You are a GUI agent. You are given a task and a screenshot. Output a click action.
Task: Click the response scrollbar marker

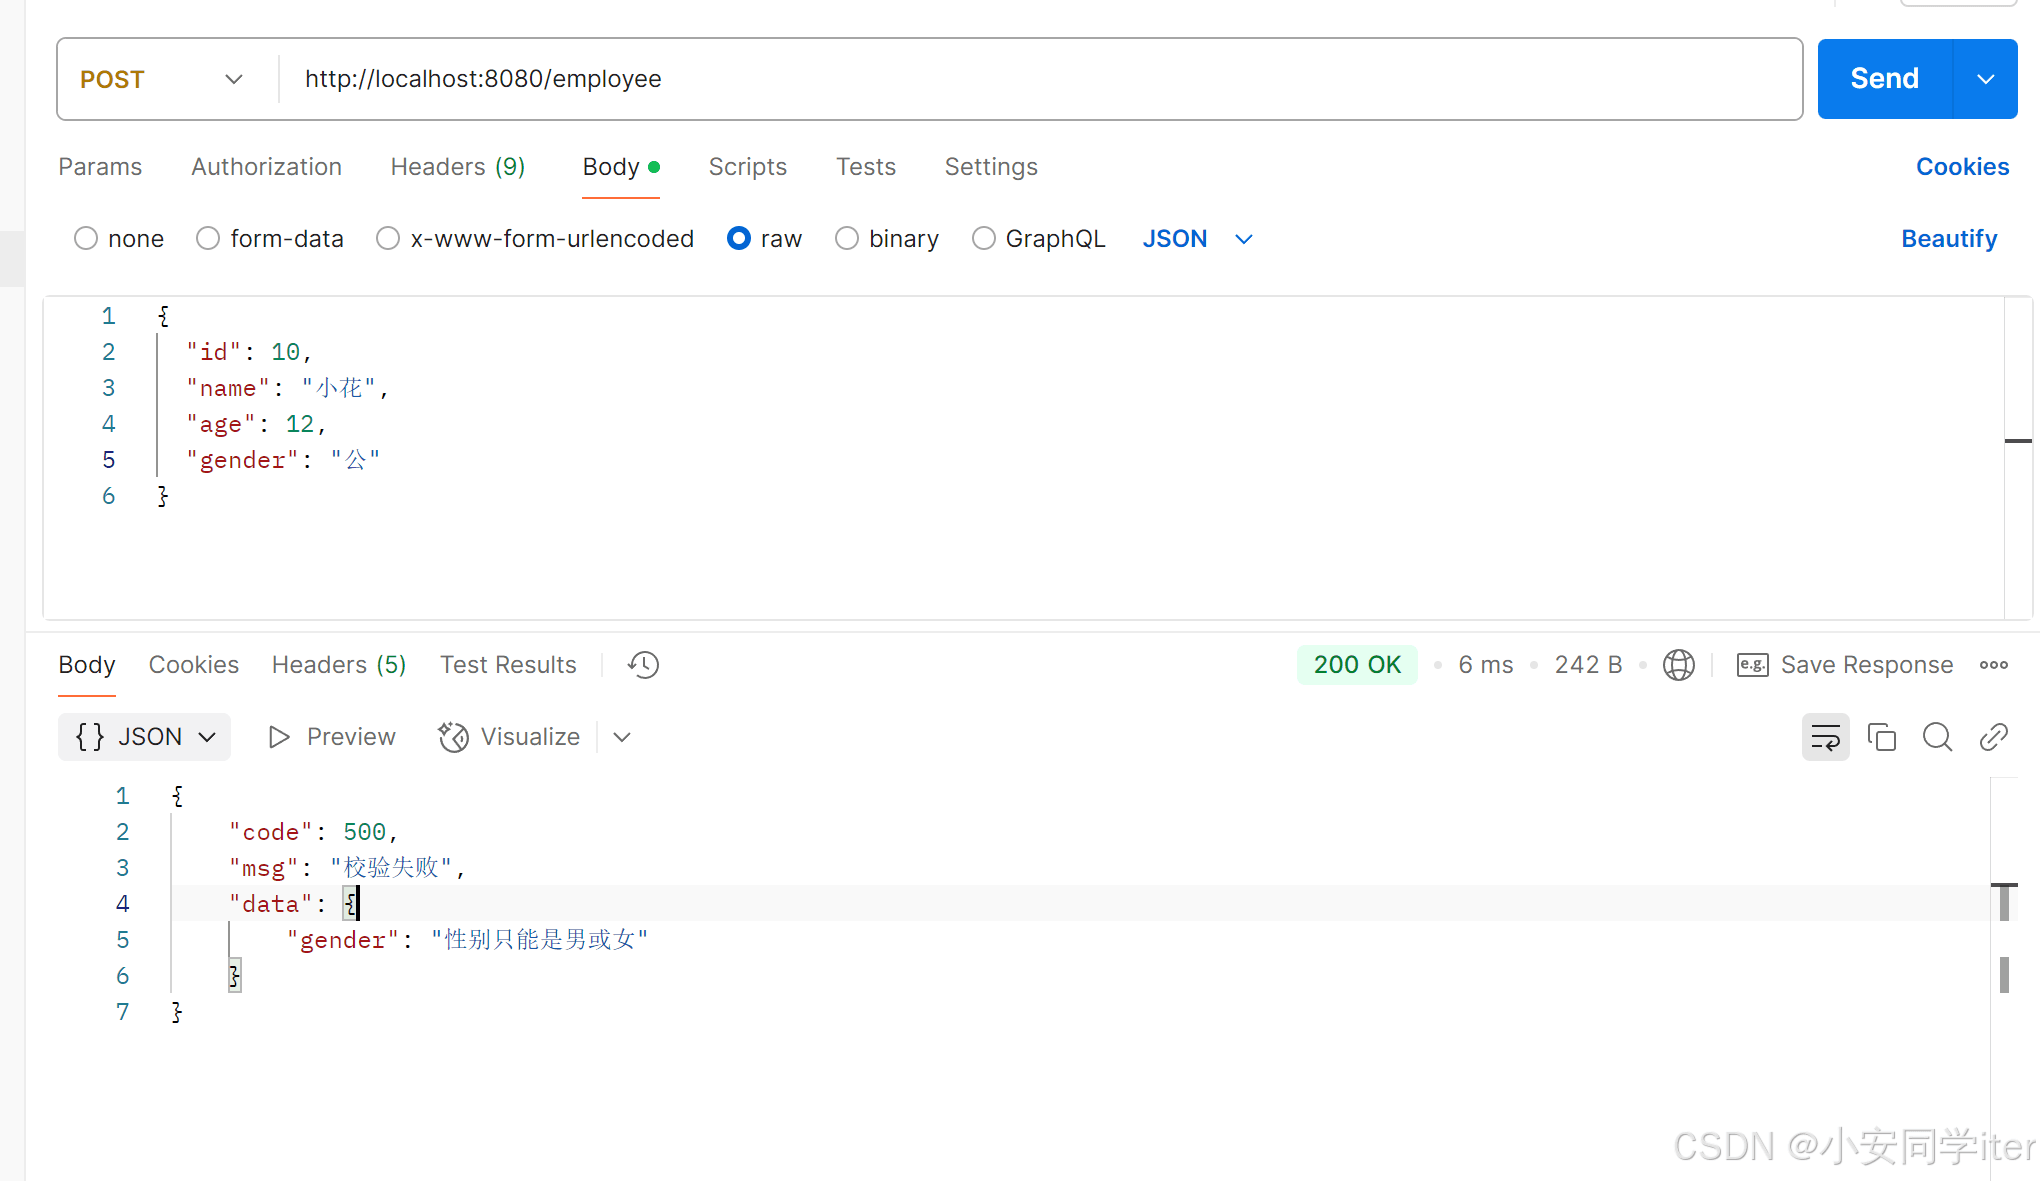tap(2004, 902)
